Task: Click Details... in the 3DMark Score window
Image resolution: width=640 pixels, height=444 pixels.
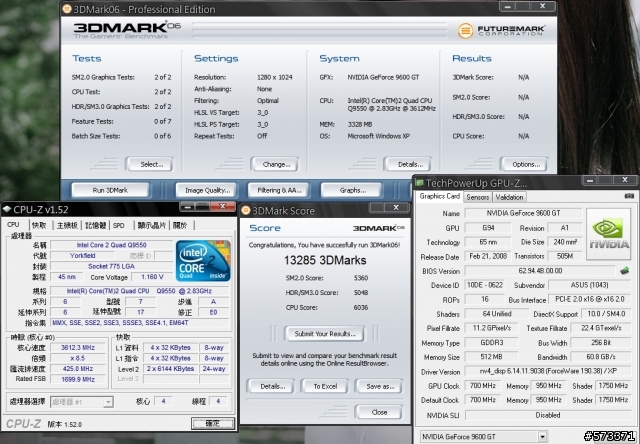Action: click(272, 386)
